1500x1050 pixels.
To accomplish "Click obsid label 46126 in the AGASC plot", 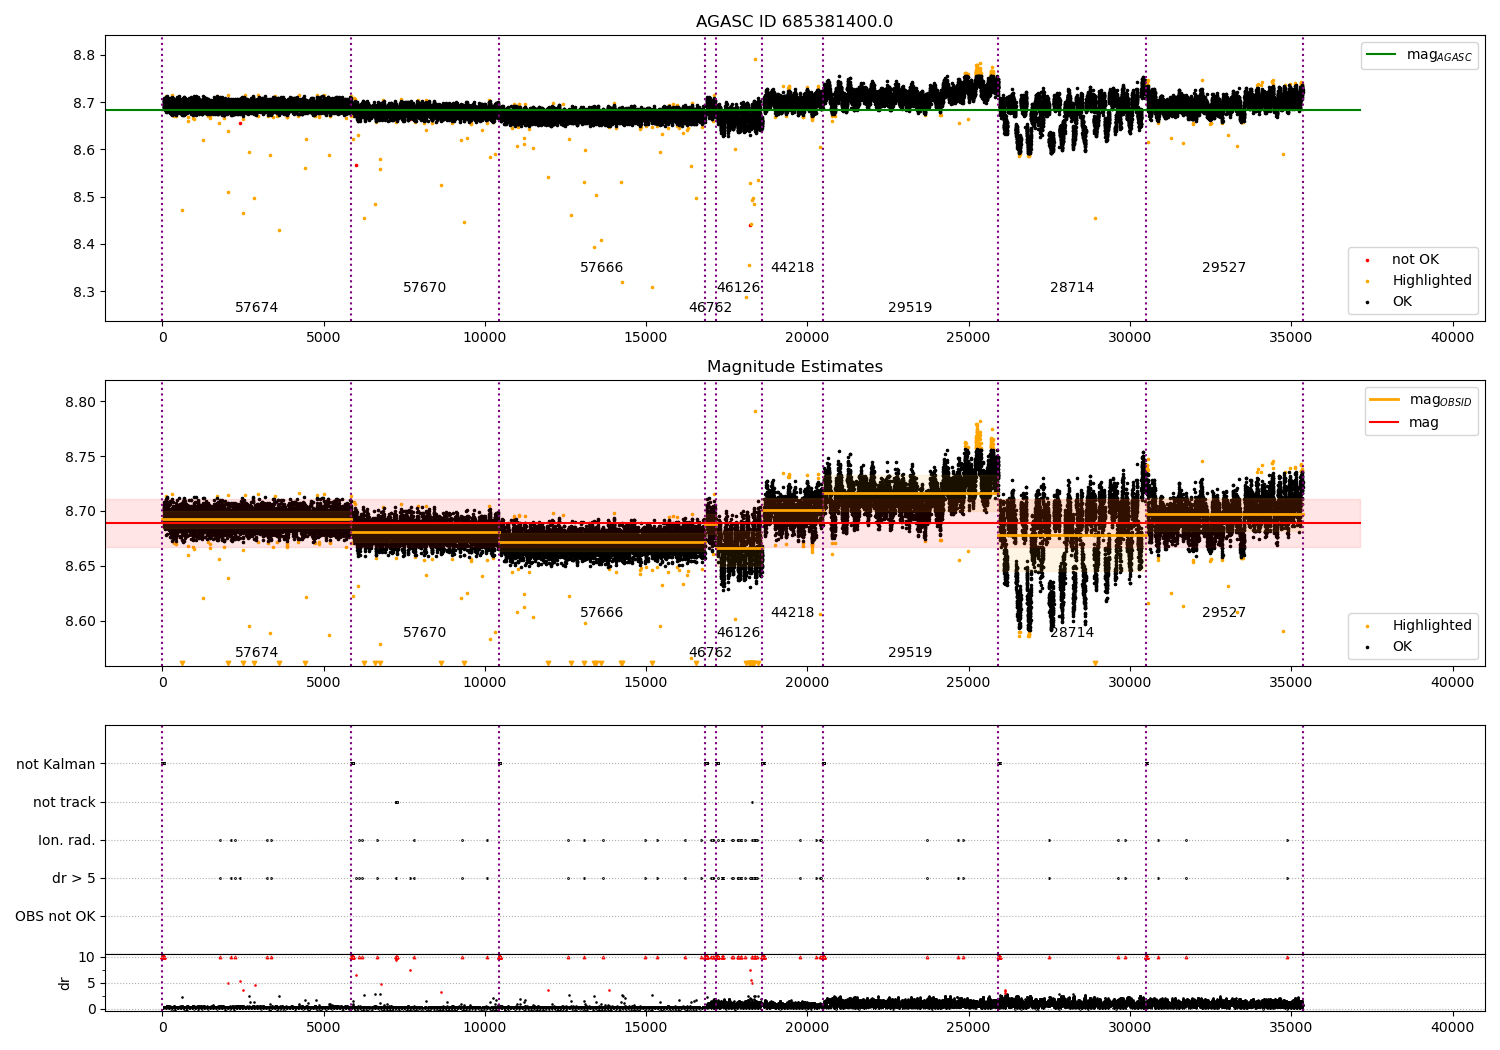I will (738, 288).
